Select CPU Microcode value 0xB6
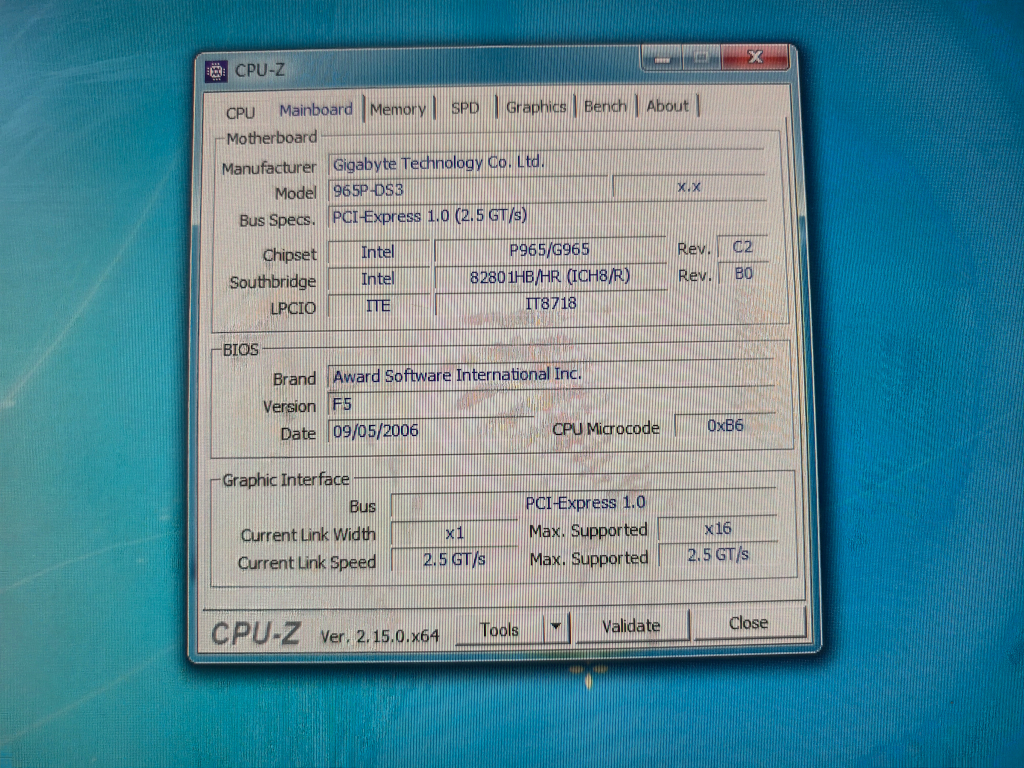 pos(725,426)
